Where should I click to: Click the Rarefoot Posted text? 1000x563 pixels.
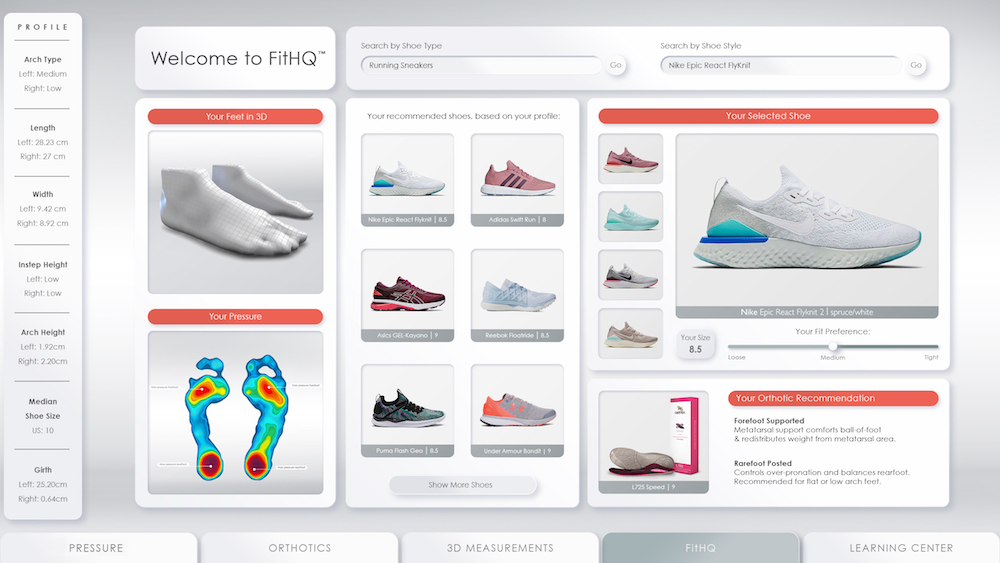pos(763,464)
